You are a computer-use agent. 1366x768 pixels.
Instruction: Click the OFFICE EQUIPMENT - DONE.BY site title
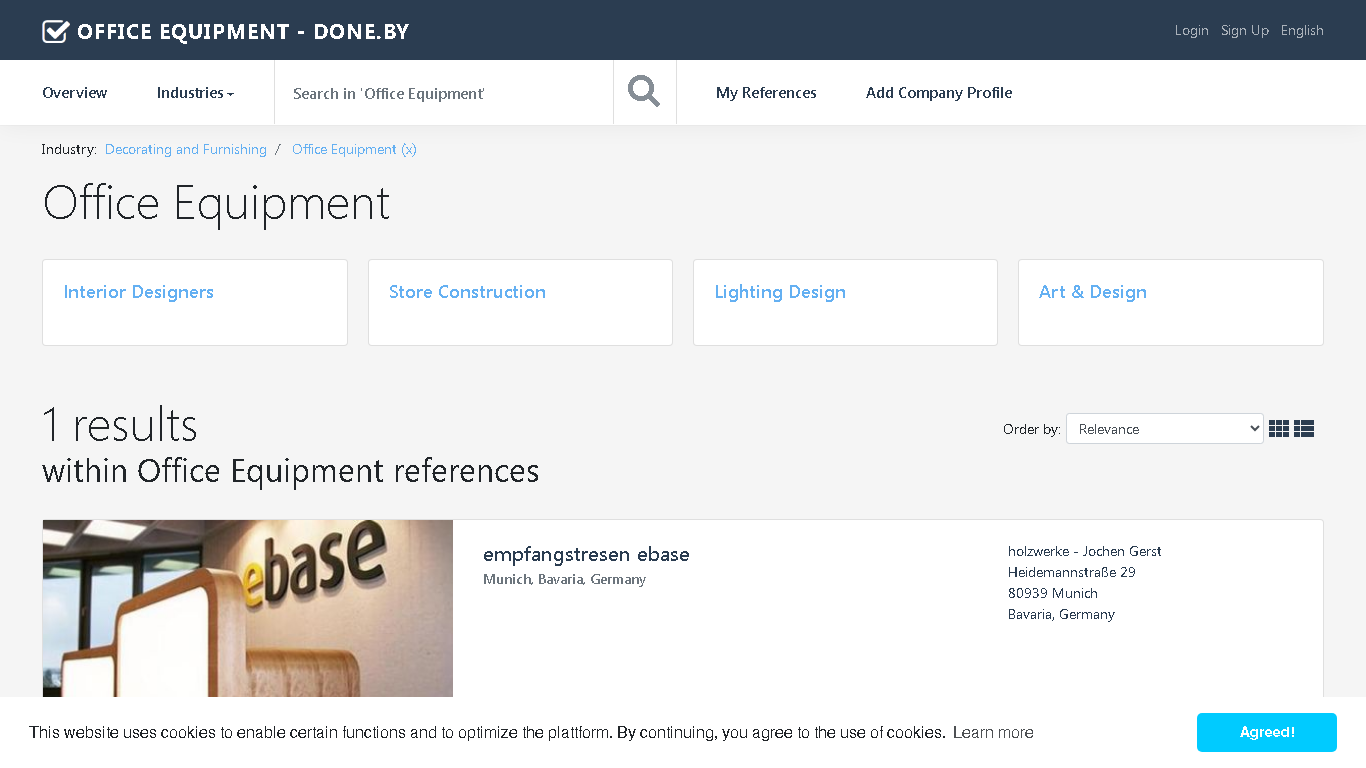pyautogui.click(x=243, y=31)
